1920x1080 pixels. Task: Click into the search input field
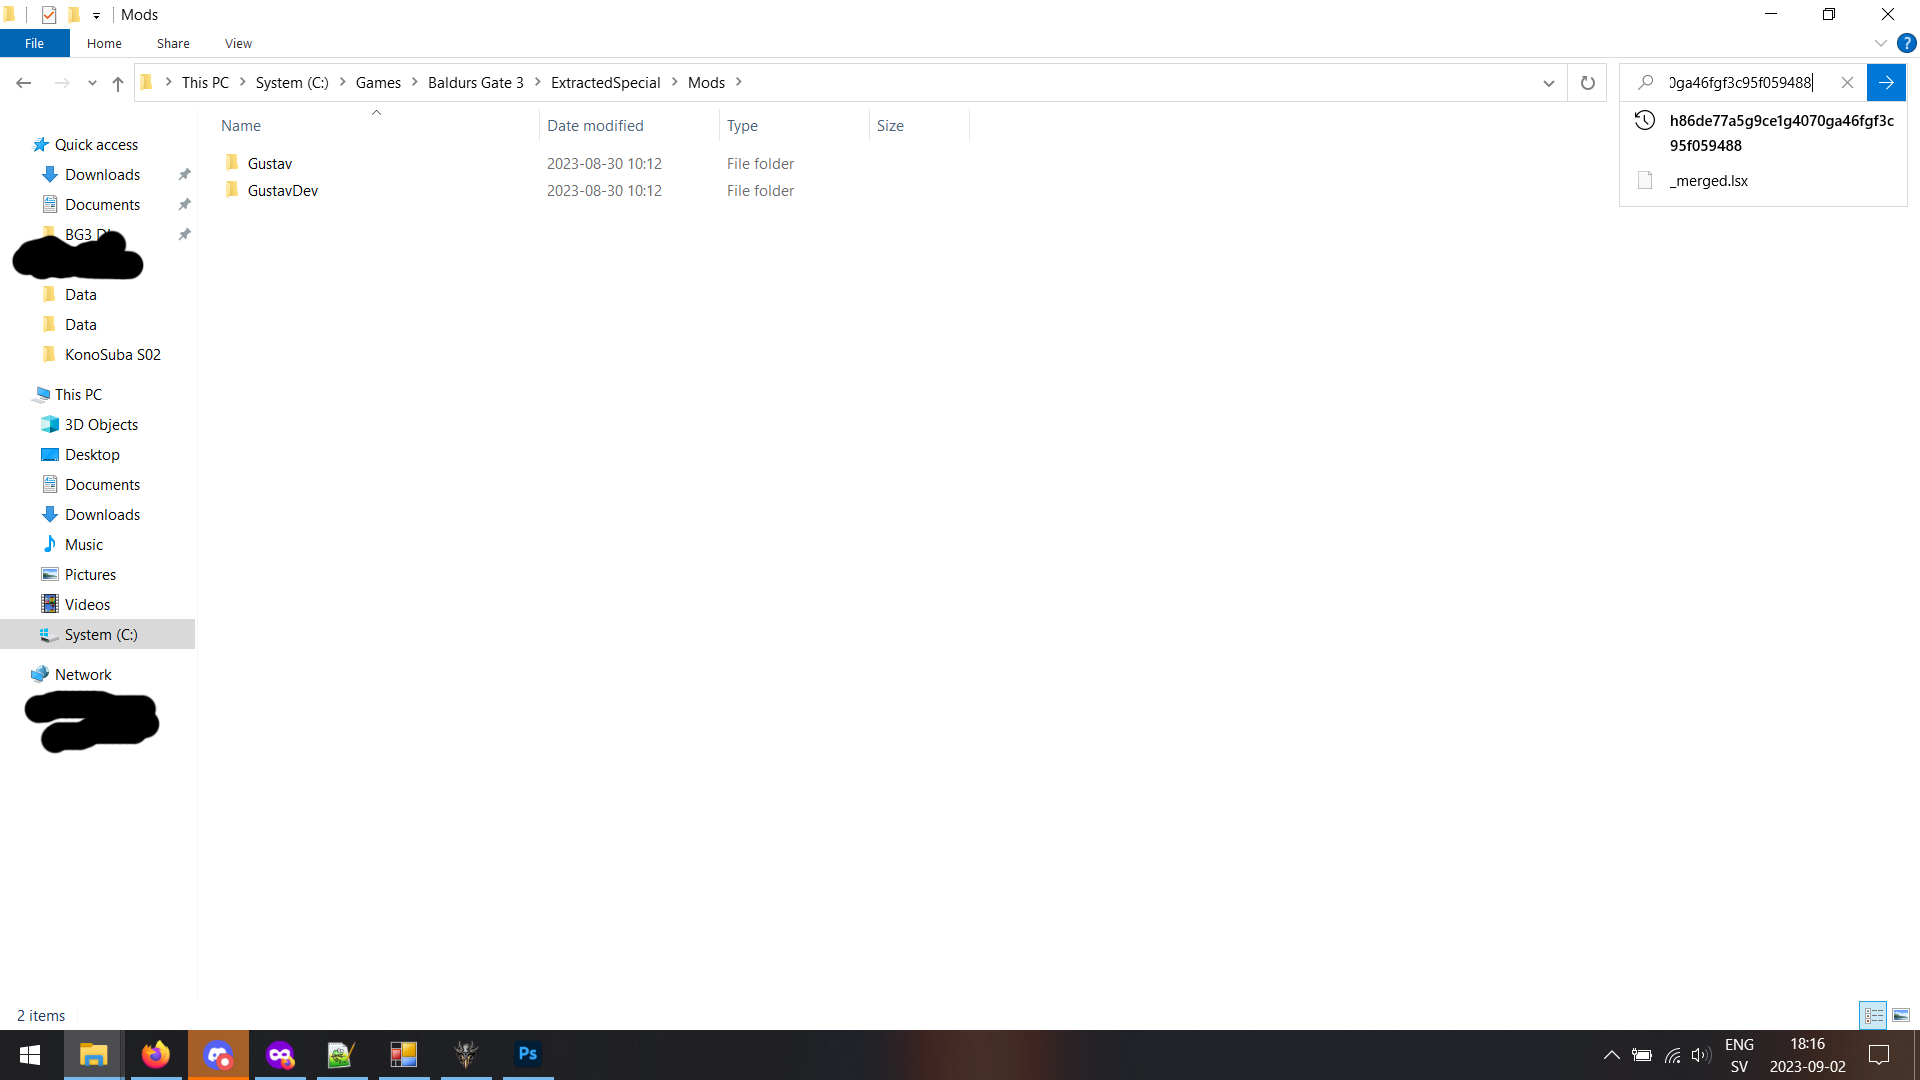(1740, 83)
